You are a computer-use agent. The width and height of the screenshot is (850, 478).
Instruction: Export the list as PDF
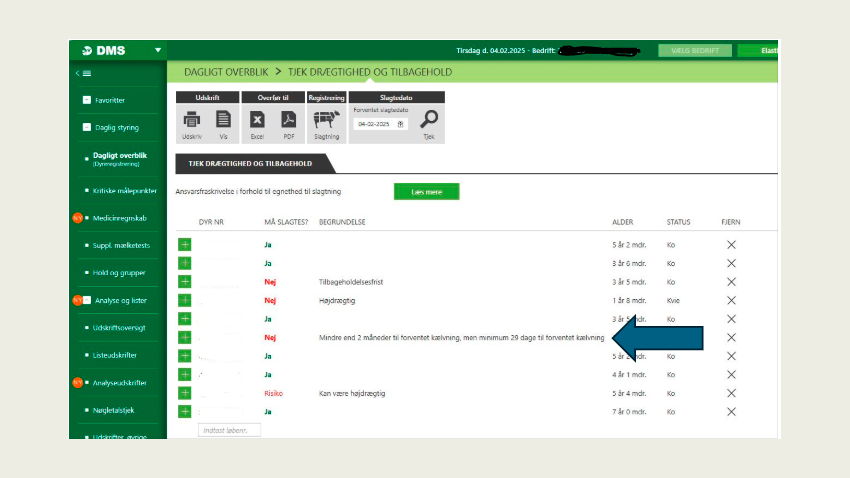288,119
